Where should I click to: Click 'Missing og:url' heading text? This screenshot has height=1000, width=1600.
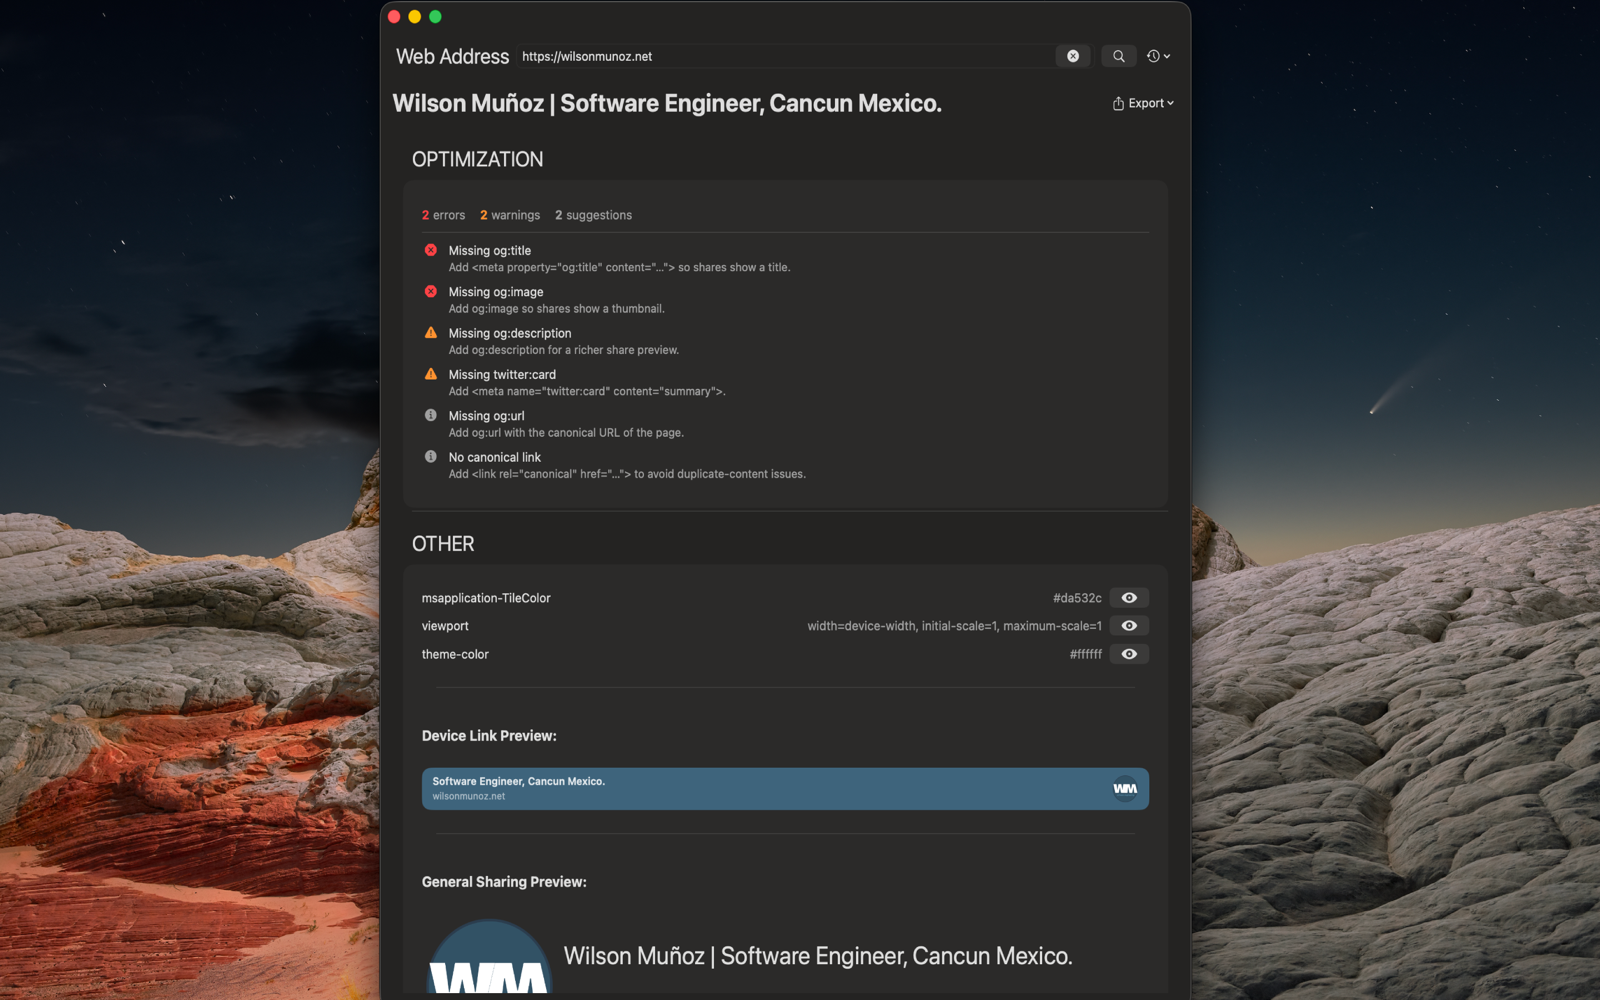pyautogui.click(x=486, y=416)
